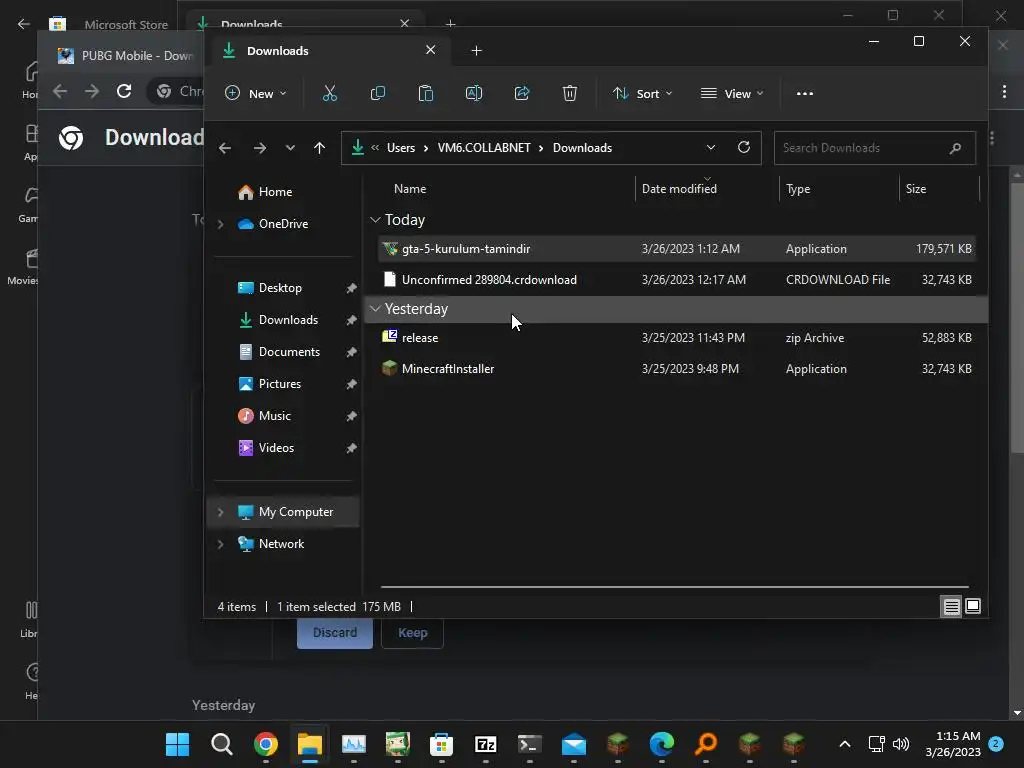Click horizontal scrollbar in file list
1024x768 pixels.
coord(675,586)
